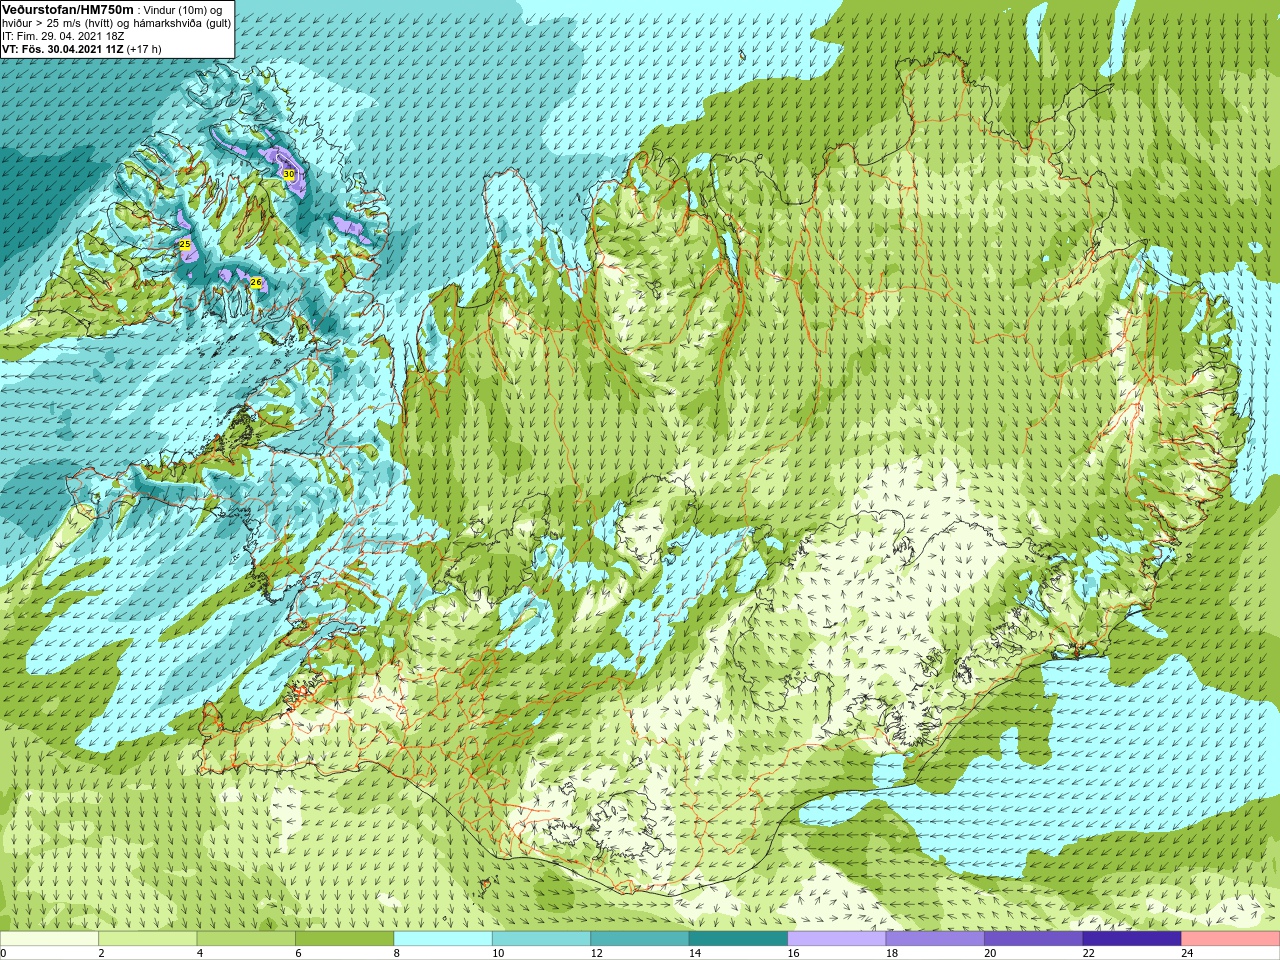Screen dimensions: 1280x960
Task: Click the legend scale value "6"
Action: click(x=298, y=953)
